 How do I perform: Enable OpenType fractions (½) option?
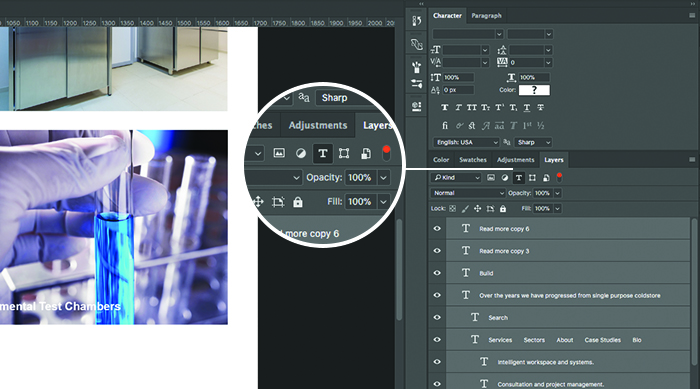(541, 126)
